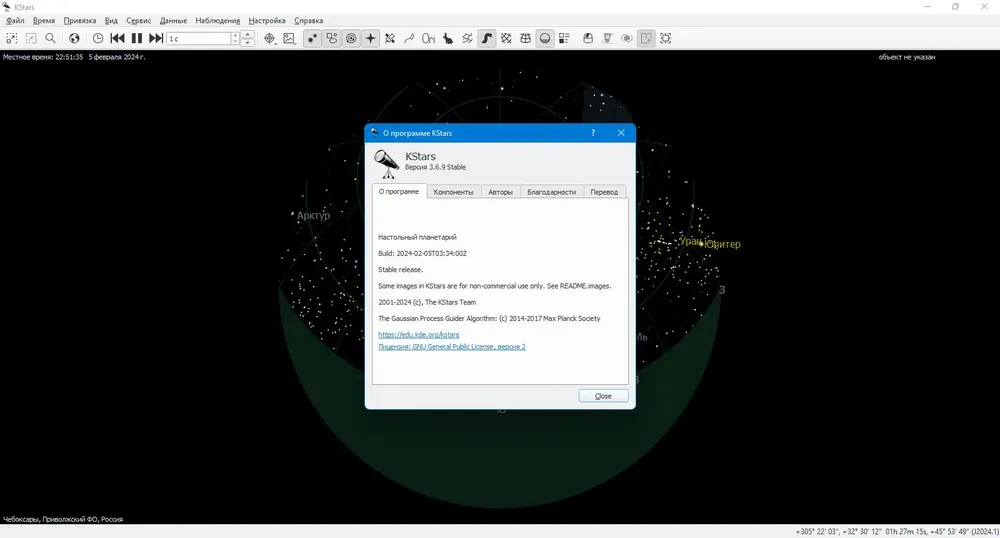Open the Файл menu
The image size is (1000, 538).
(x=15, y=20)
